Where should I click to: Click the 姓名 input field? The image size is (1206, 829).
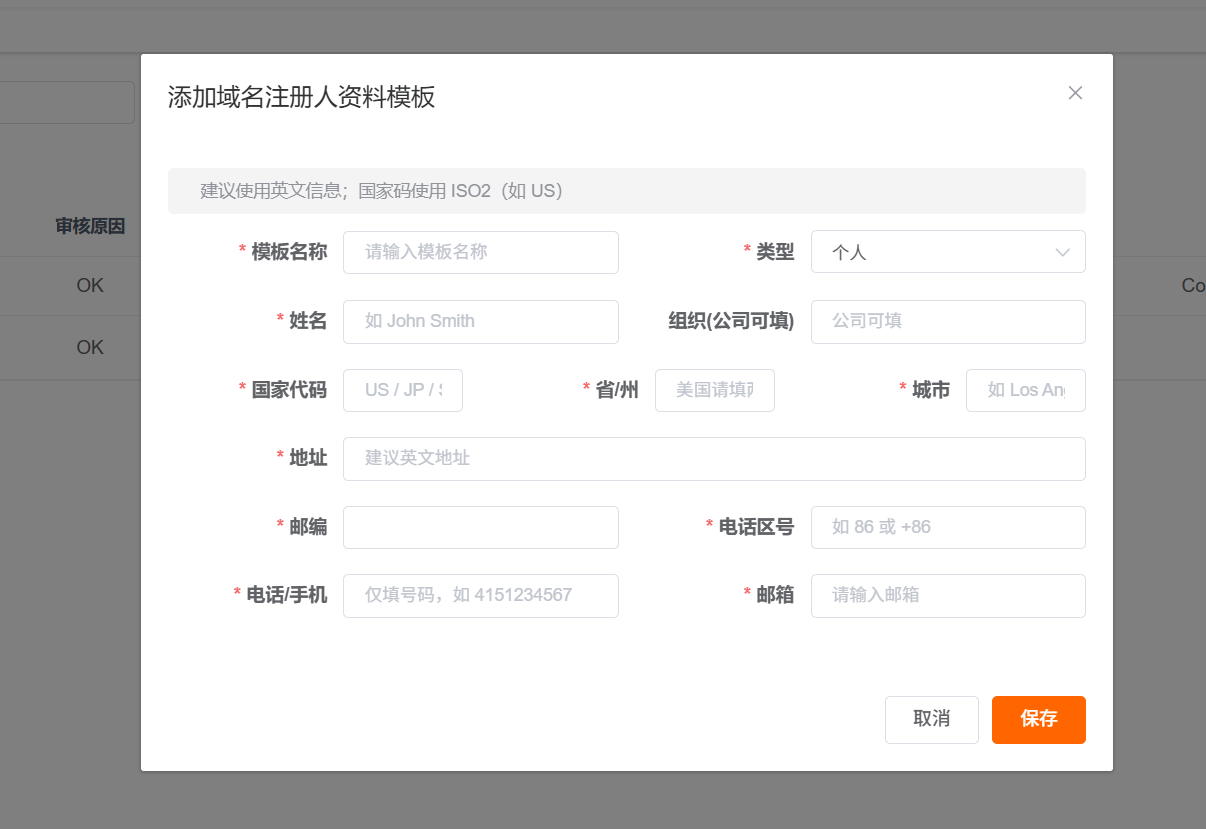pyautogui.click(x=481, y=321)
